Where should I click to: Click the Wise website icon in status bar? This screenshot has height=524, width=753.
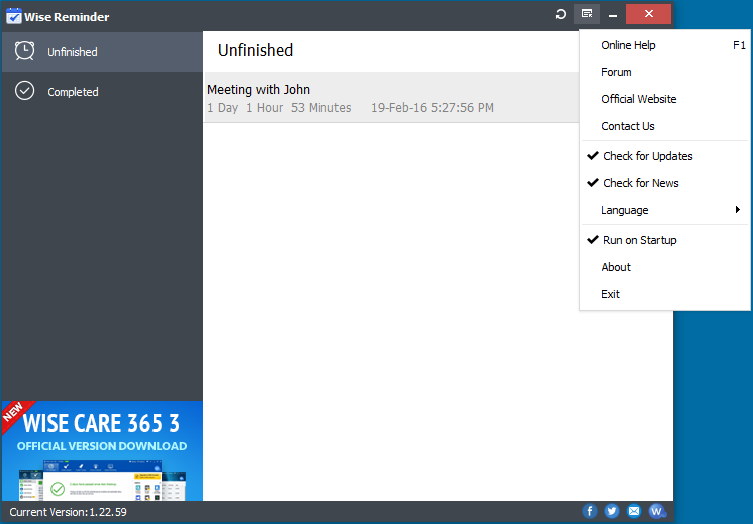(x=657, y=511)
